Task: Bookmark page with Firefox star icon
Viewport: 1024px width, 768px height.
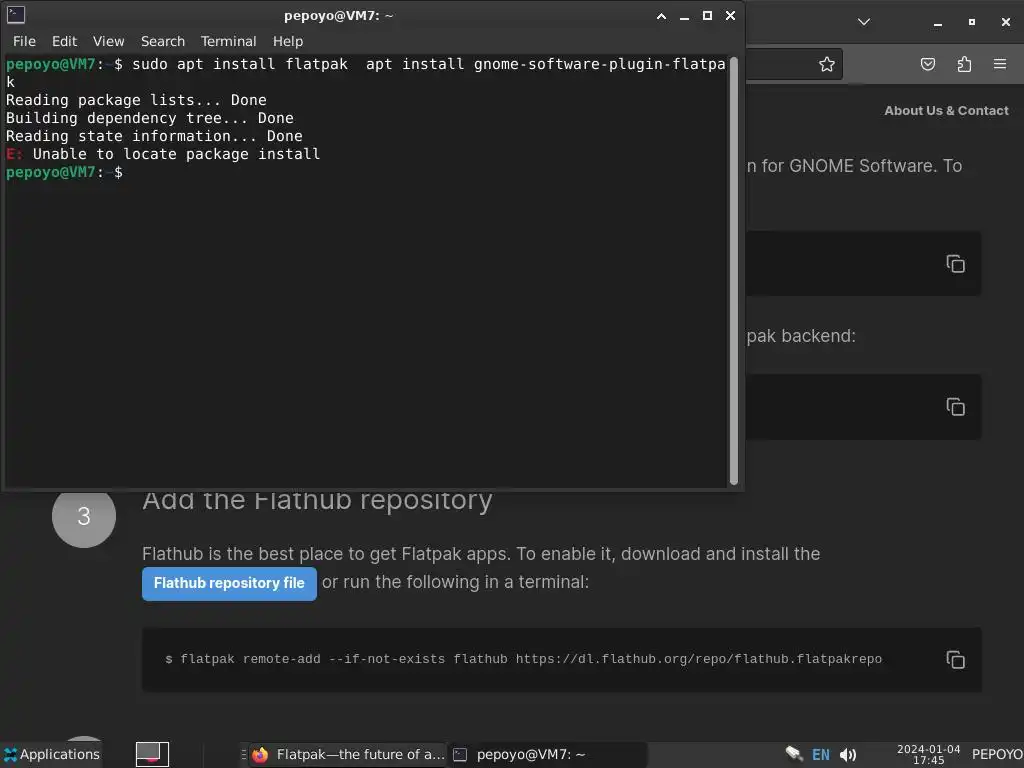Action: coord(827,64)
